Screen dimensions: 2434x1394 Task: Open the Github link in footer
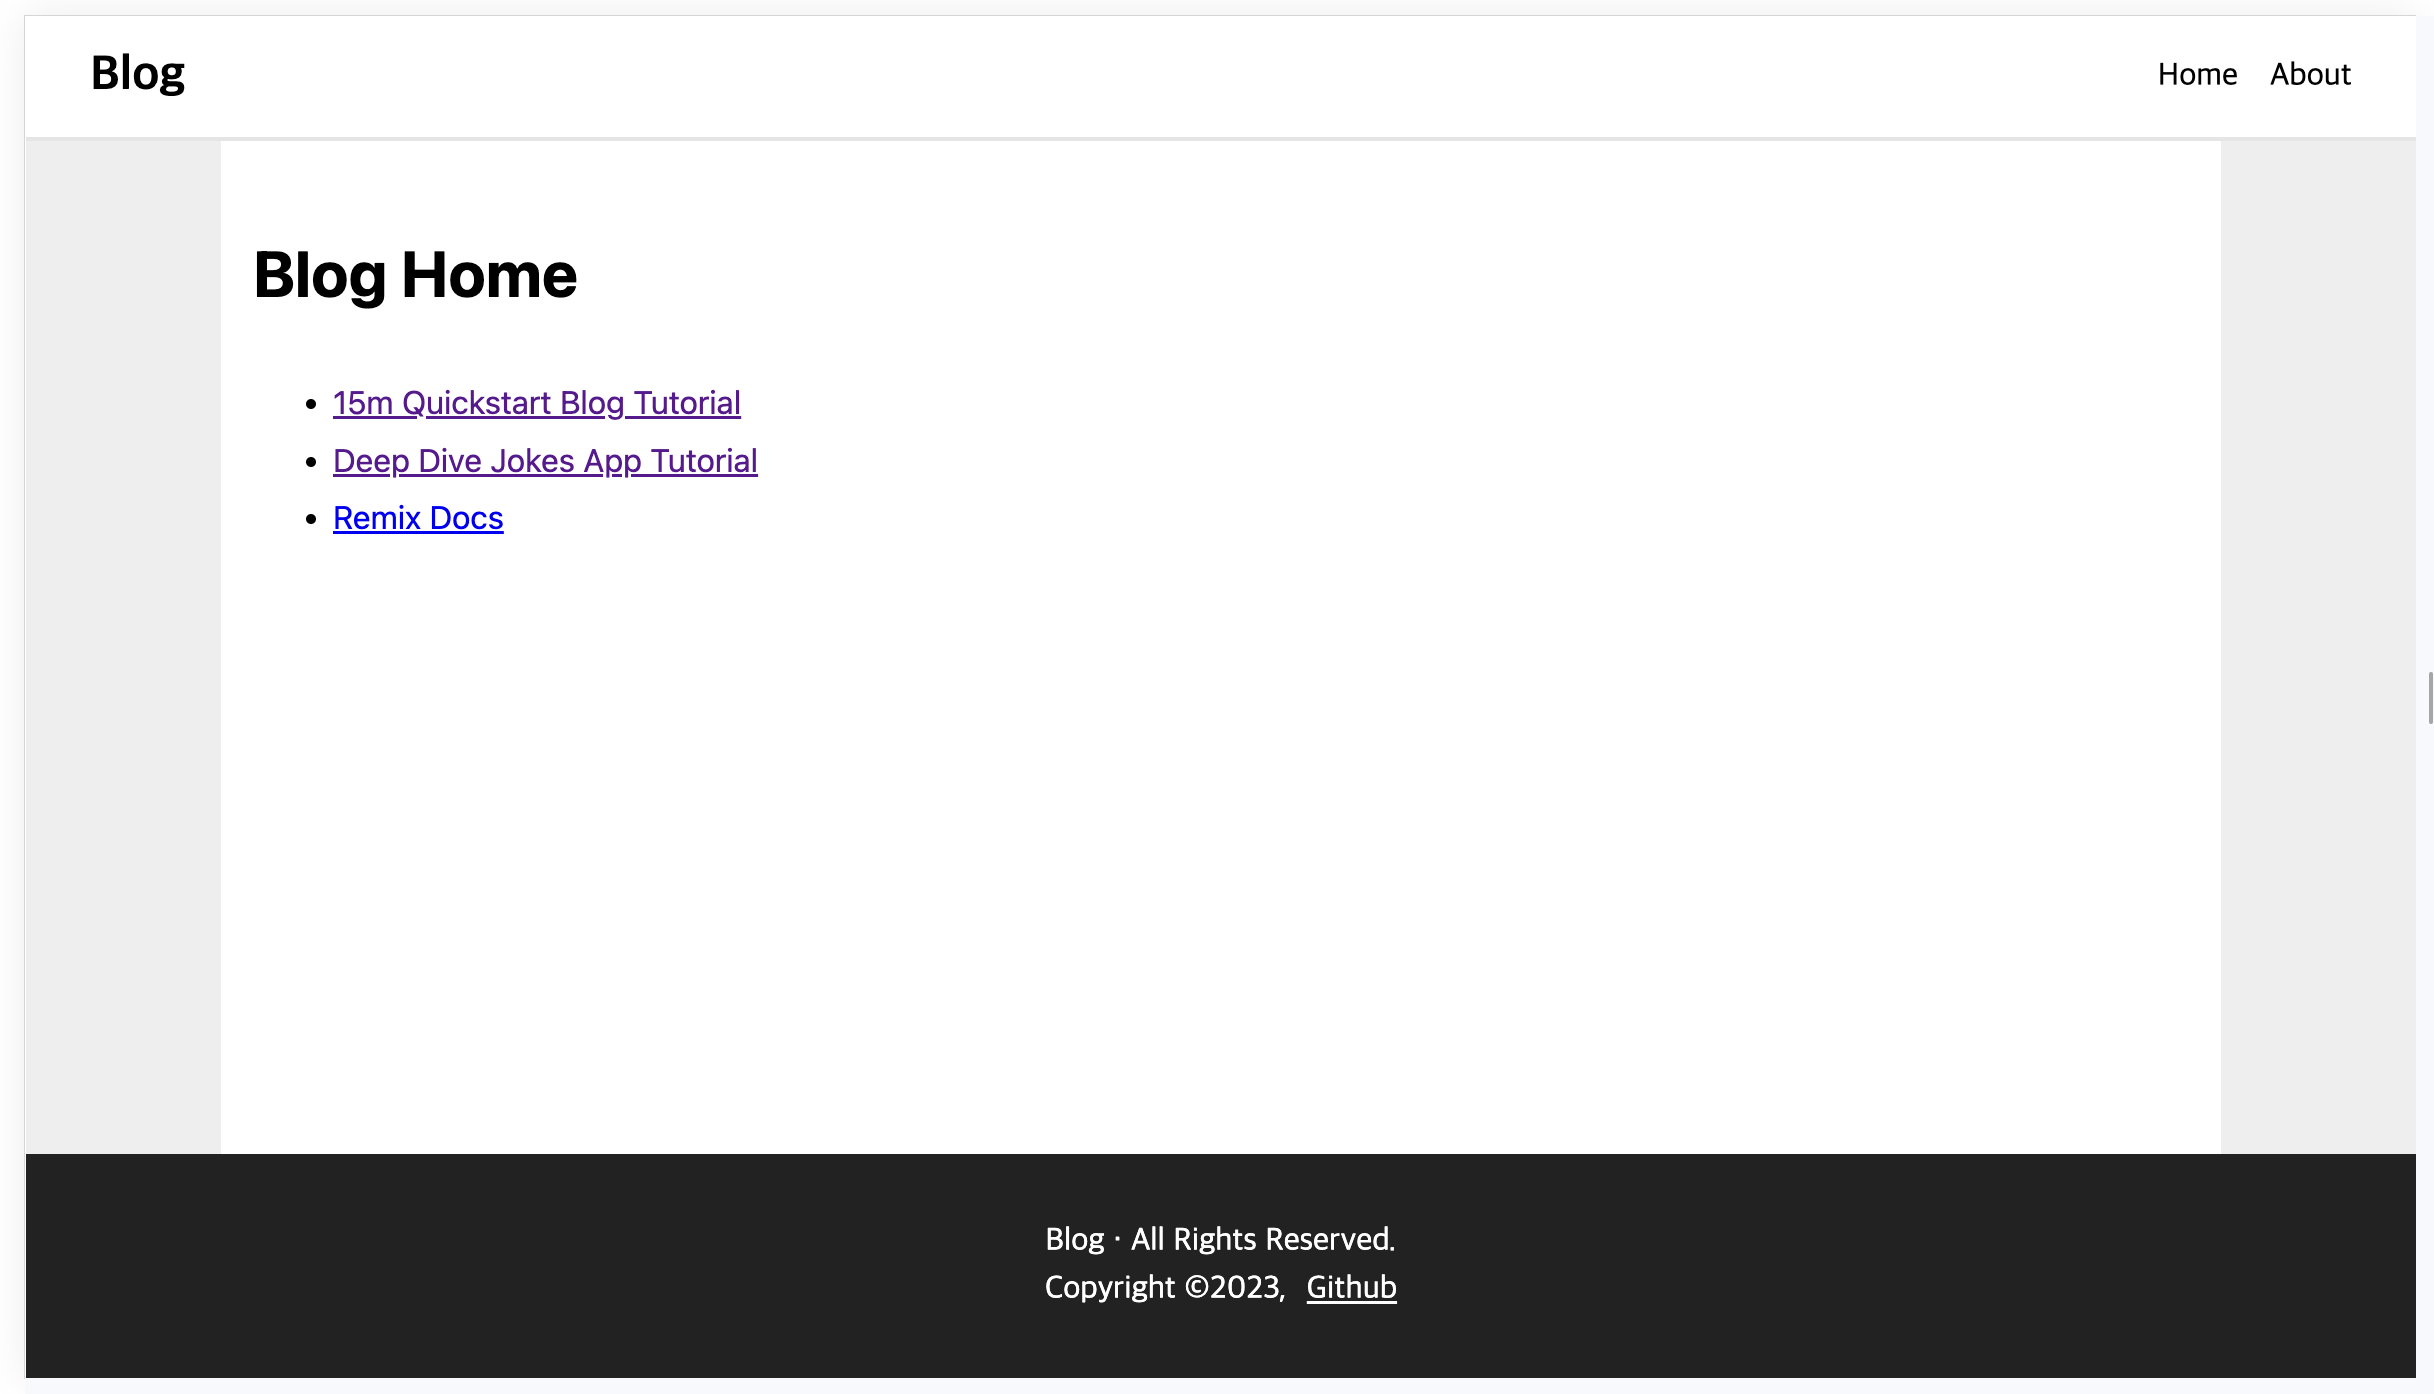1350,1287
